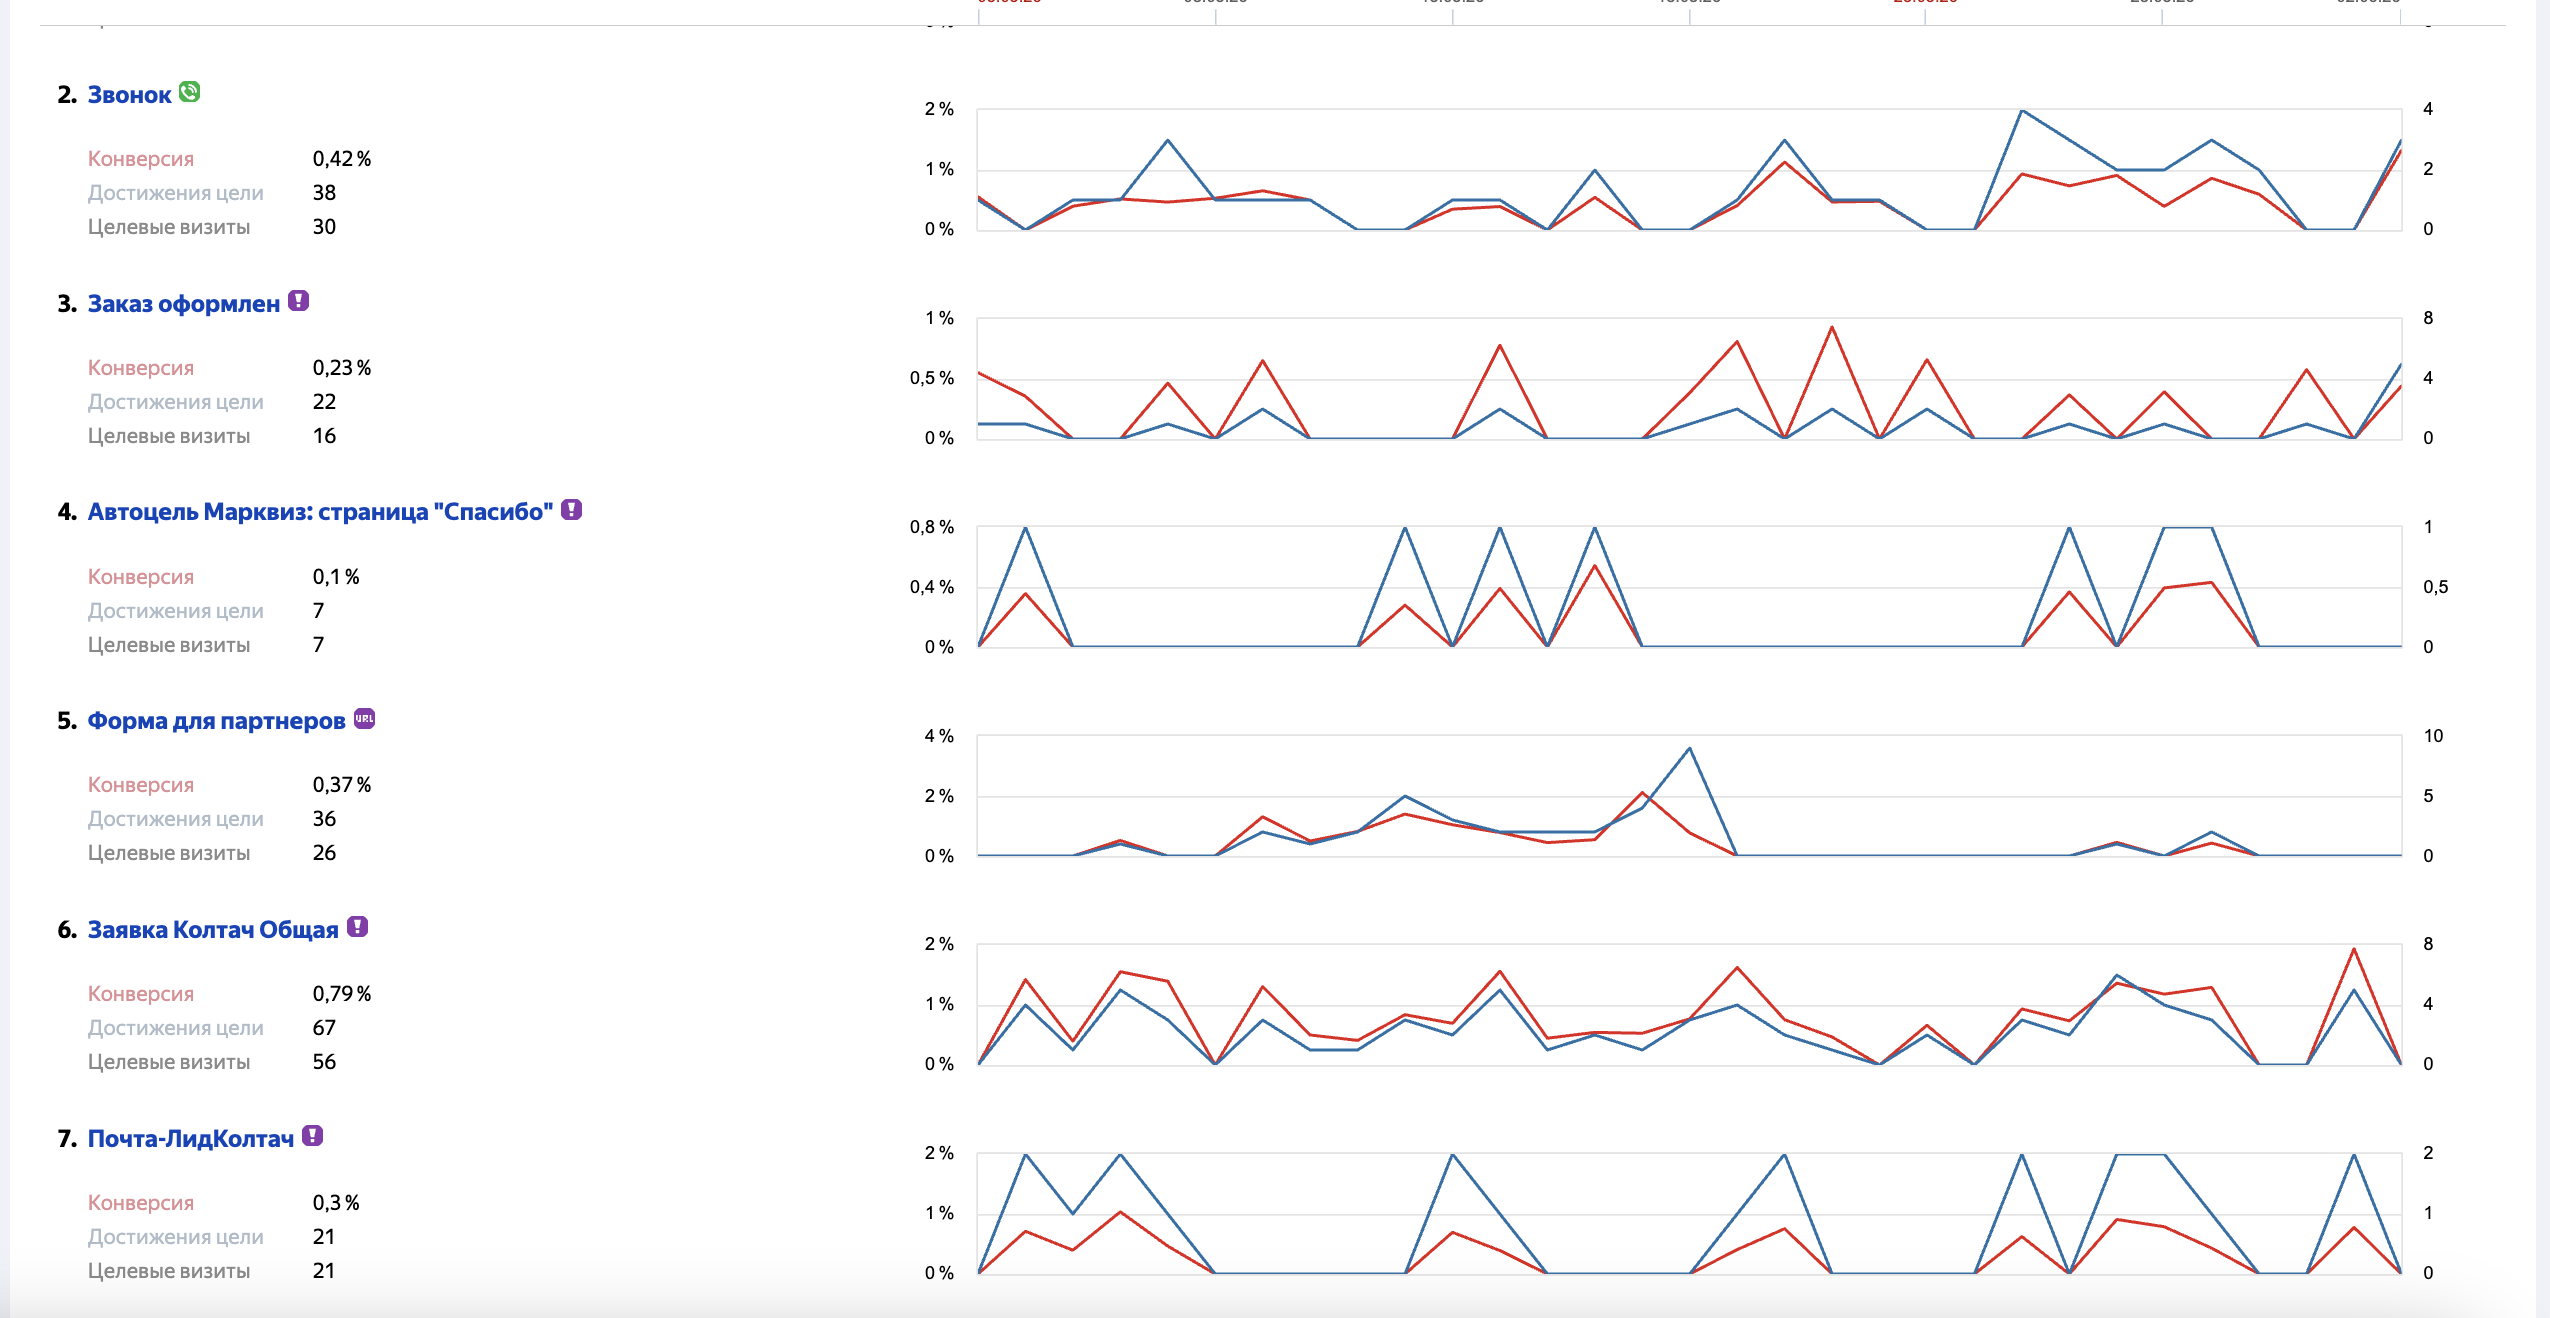Click the Целевые визиты label under Почта-ЛидКолтач
This screenshot has height=1318, width=2550.
(x=169, y=1271)
